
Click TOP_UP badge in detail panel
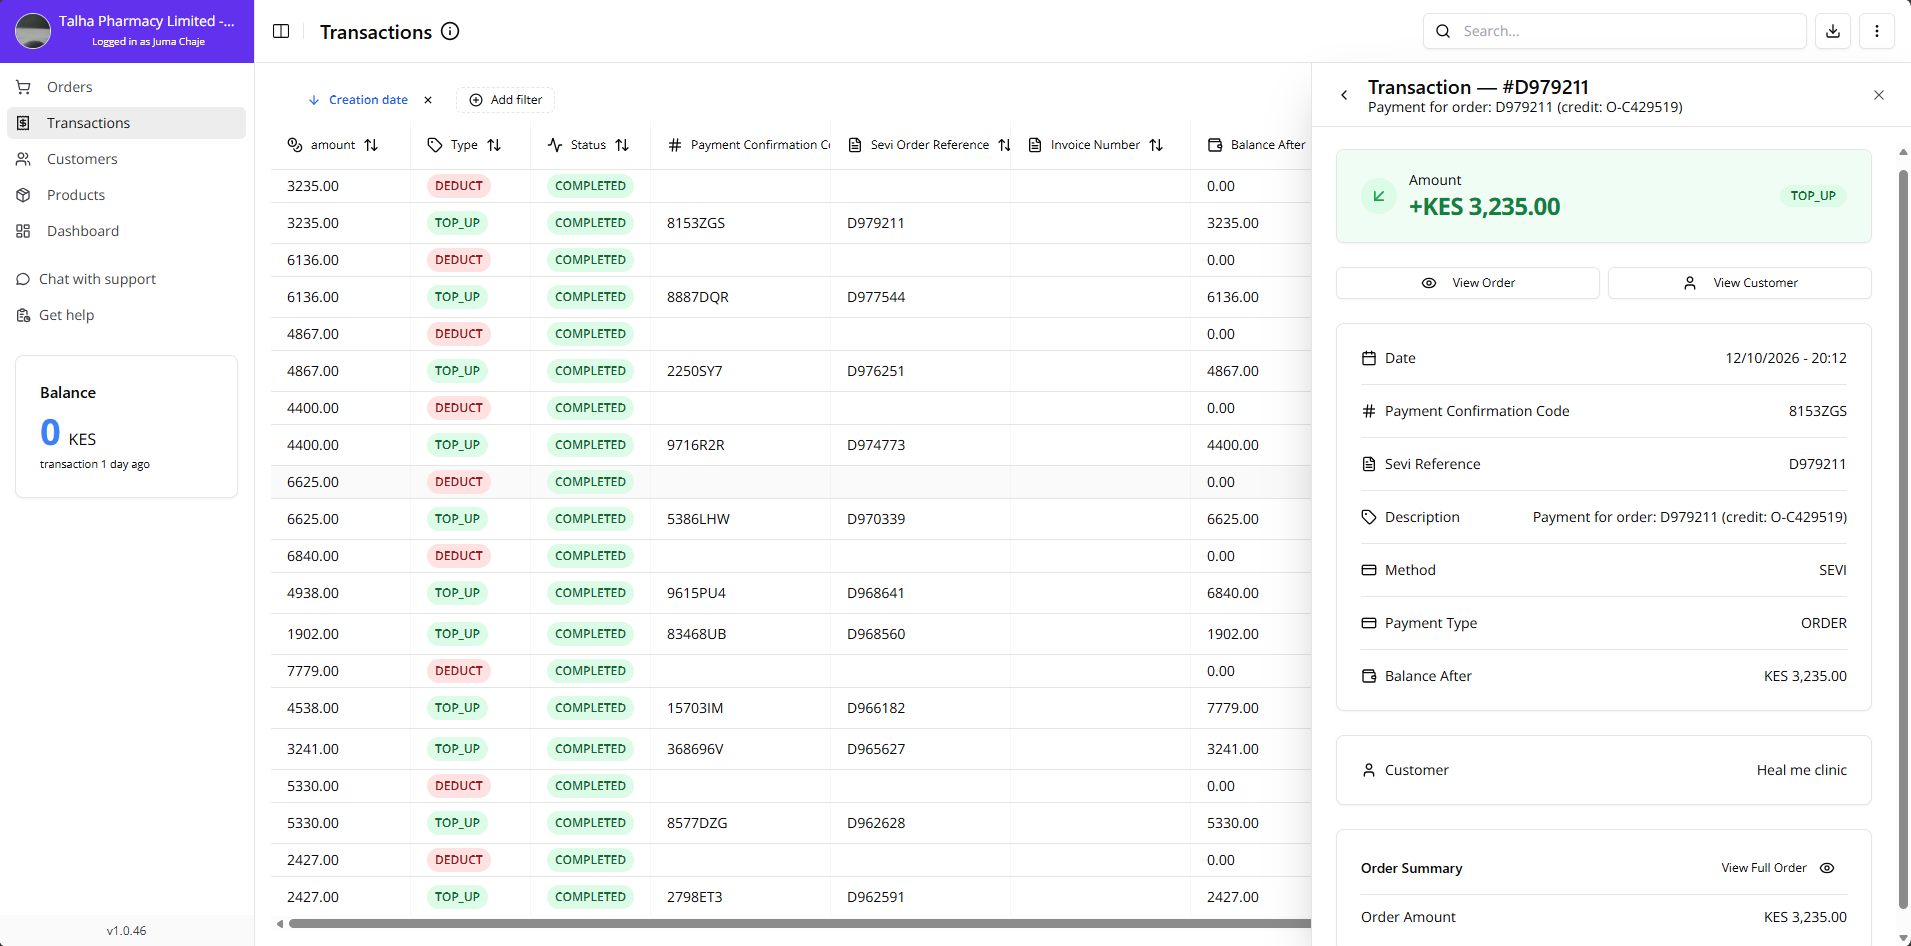click(1813, 196)
